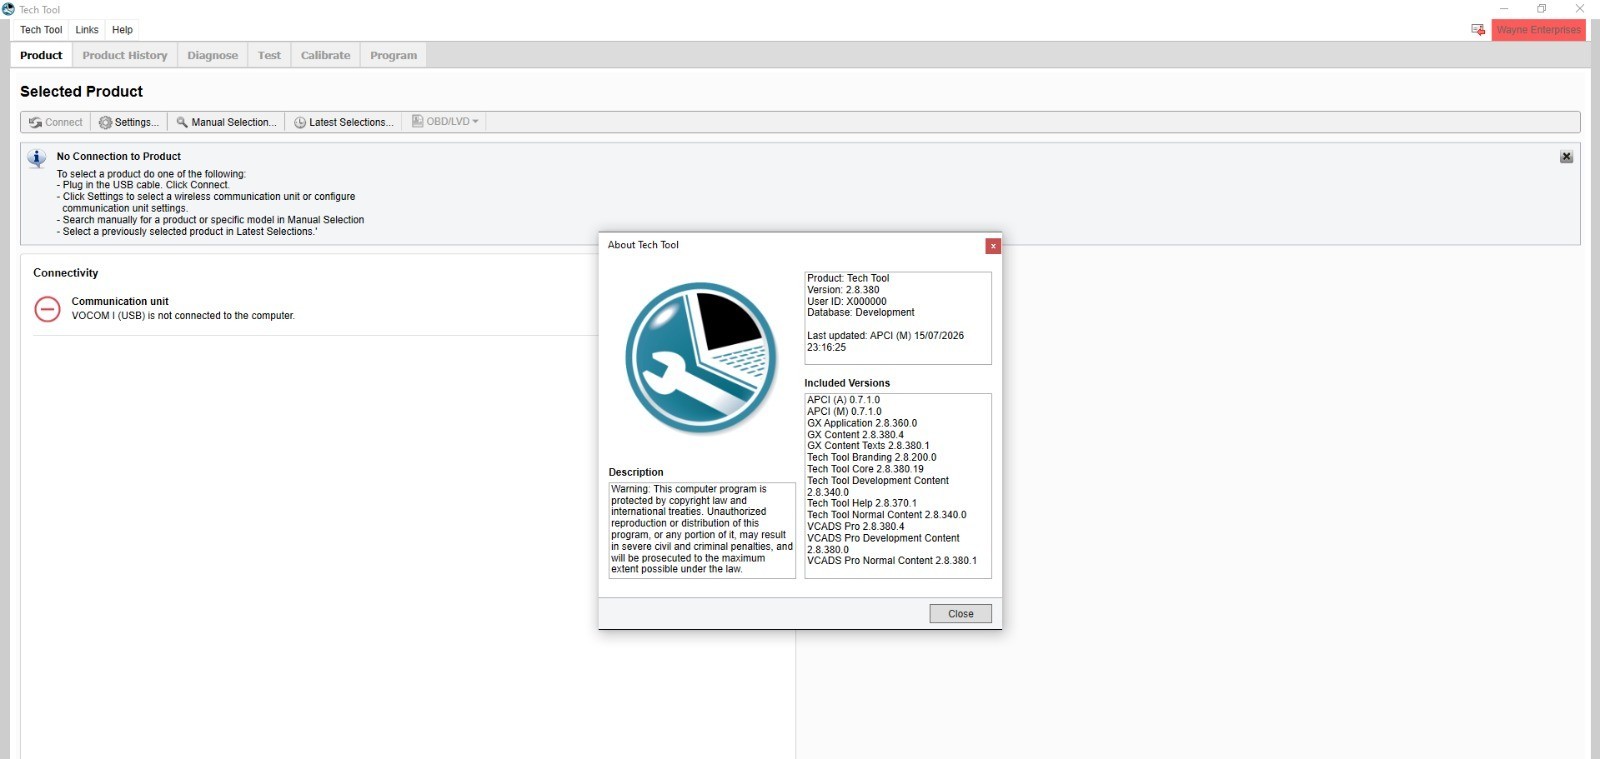Click the red communication unit status icon
Screen dimensions: 1600x759
tap(47, 309)
